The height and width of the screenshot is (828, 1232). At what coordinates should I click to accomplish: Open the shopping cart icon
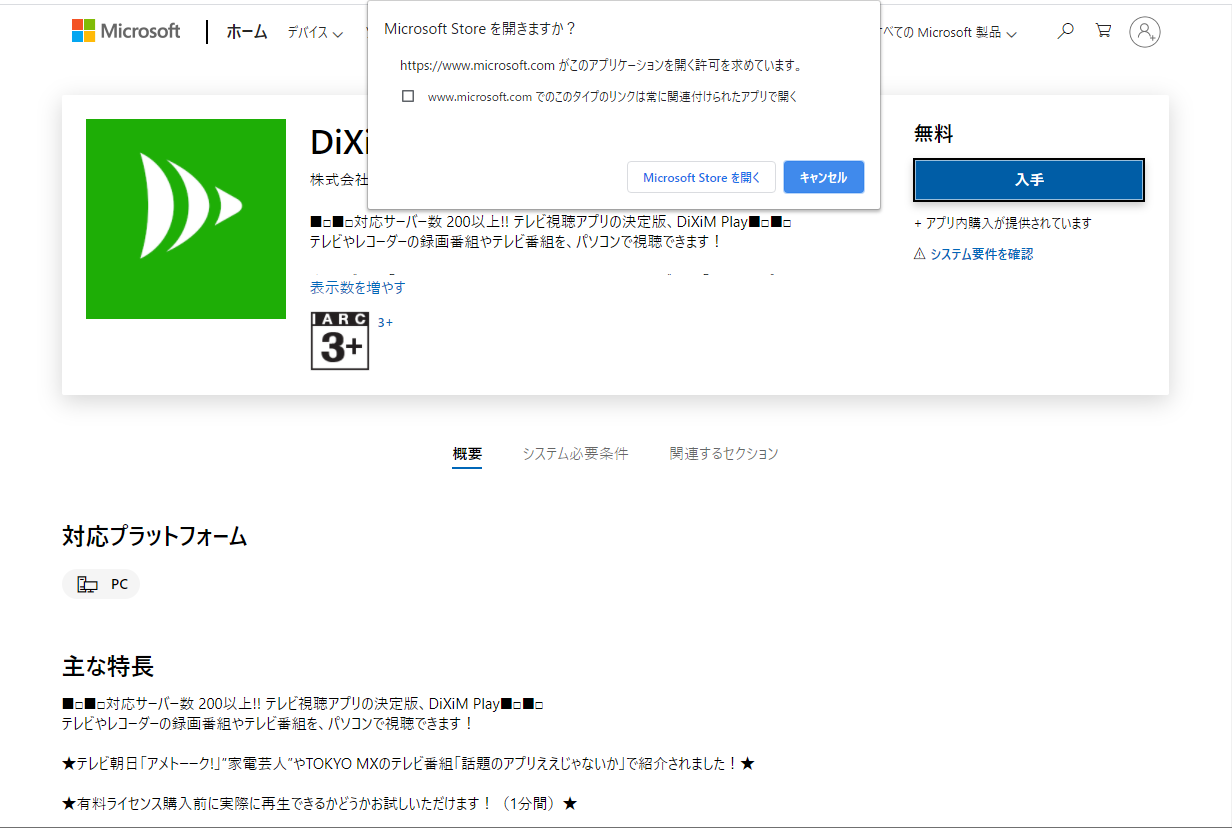pos(1103,31)
